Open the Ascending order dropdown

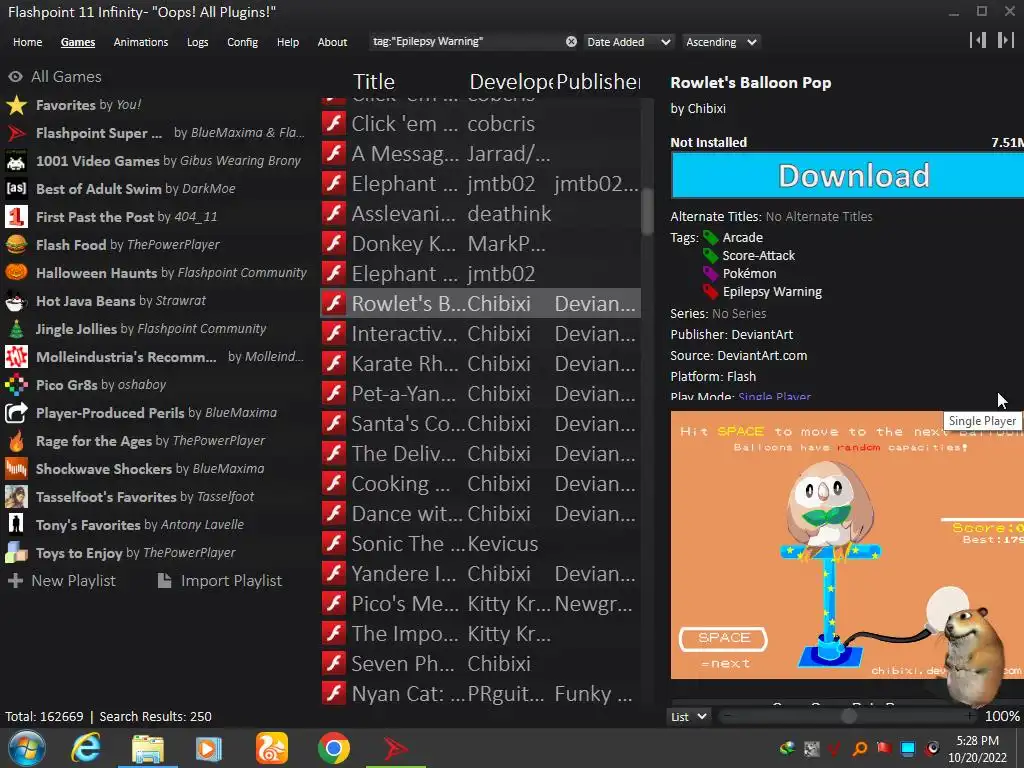[721, 42]
